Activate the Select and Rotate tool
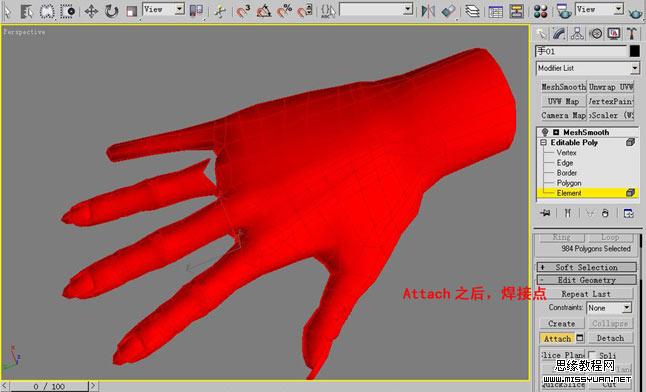The height and width of the screenshot is (392, 646). click(111, 11)
